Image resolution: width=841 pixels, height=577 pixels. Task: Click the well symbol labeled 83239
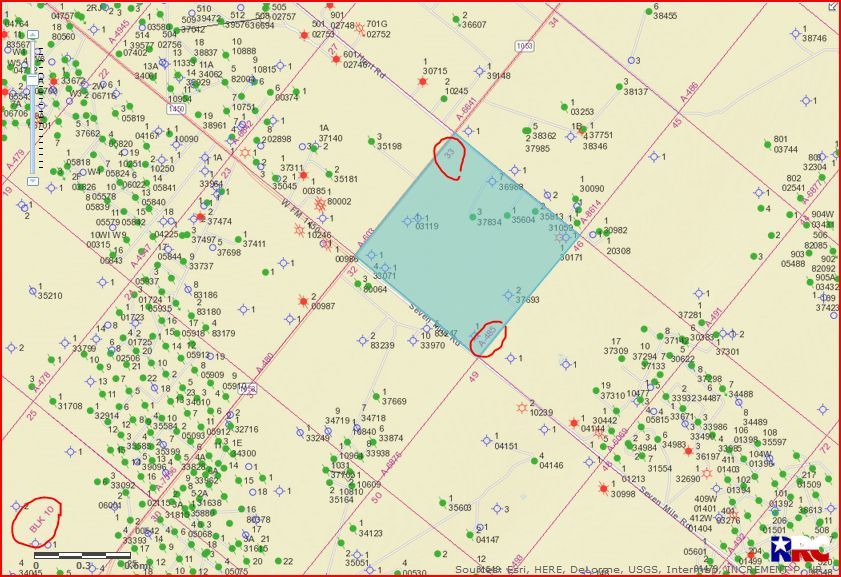pos(363,340)
